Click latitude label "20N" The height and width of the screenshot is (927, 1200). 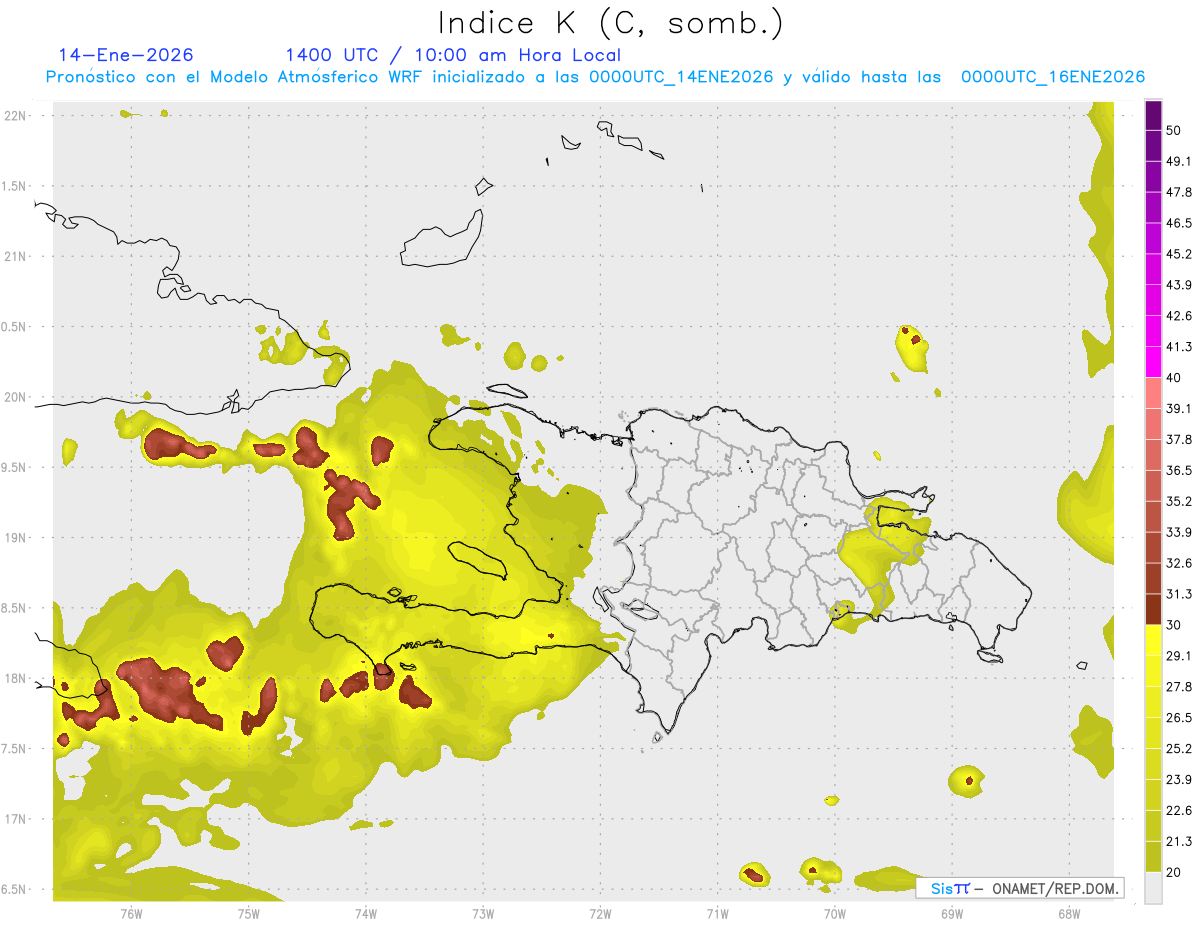tap(15, 397)
